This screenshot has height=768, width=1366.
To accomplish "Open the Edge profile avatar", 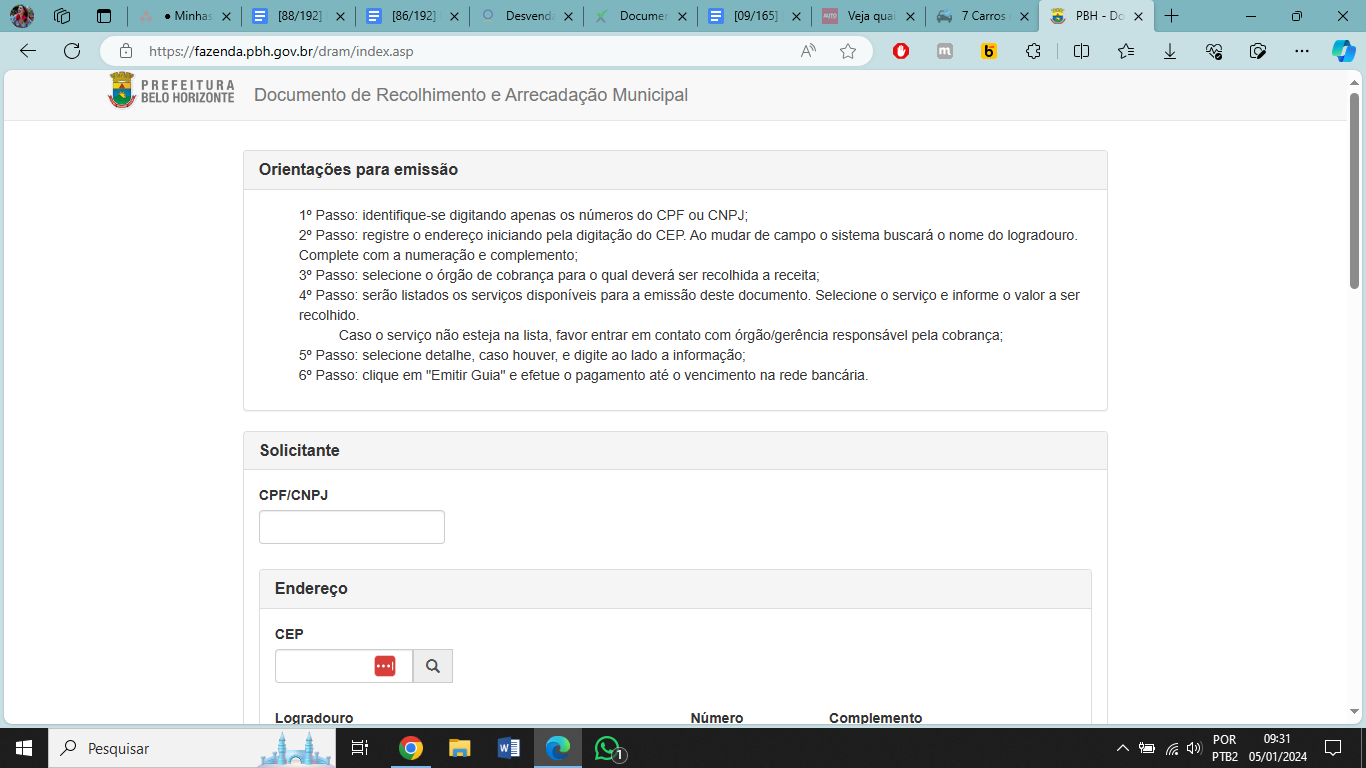I will 22,16.
